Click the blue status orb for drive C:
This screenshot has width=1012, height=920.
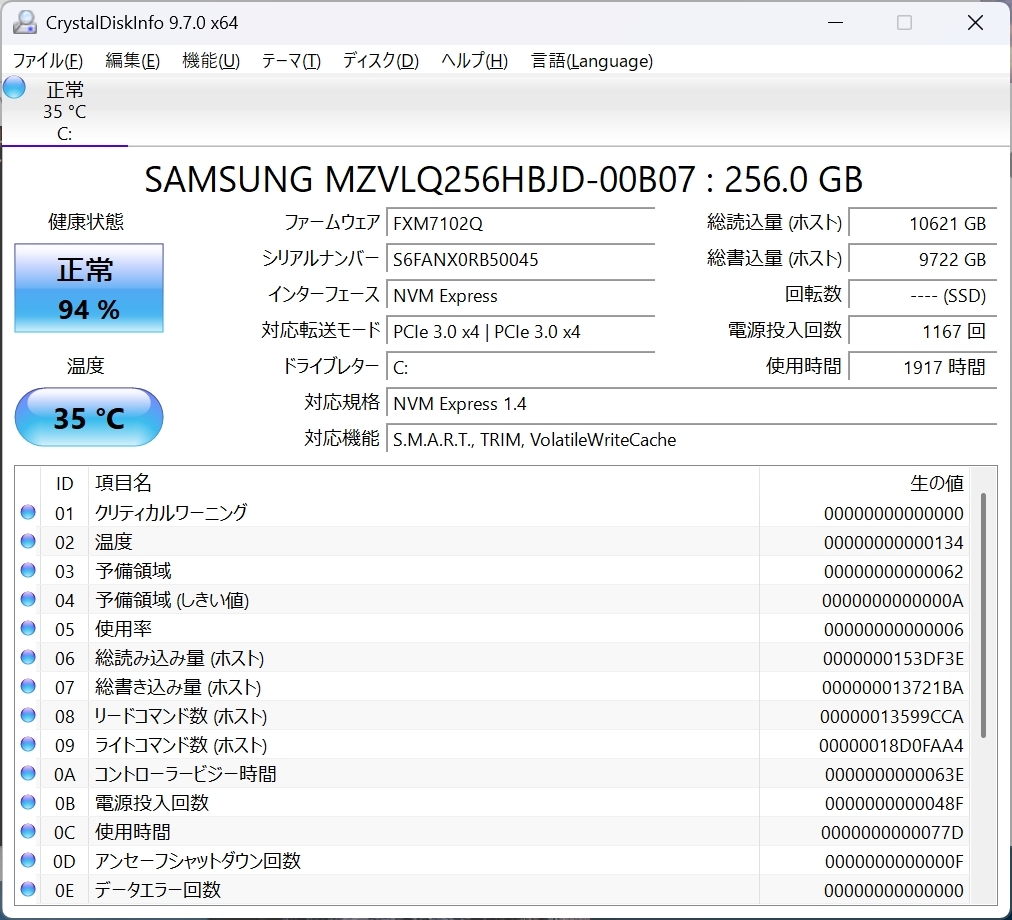click(14, 88)
